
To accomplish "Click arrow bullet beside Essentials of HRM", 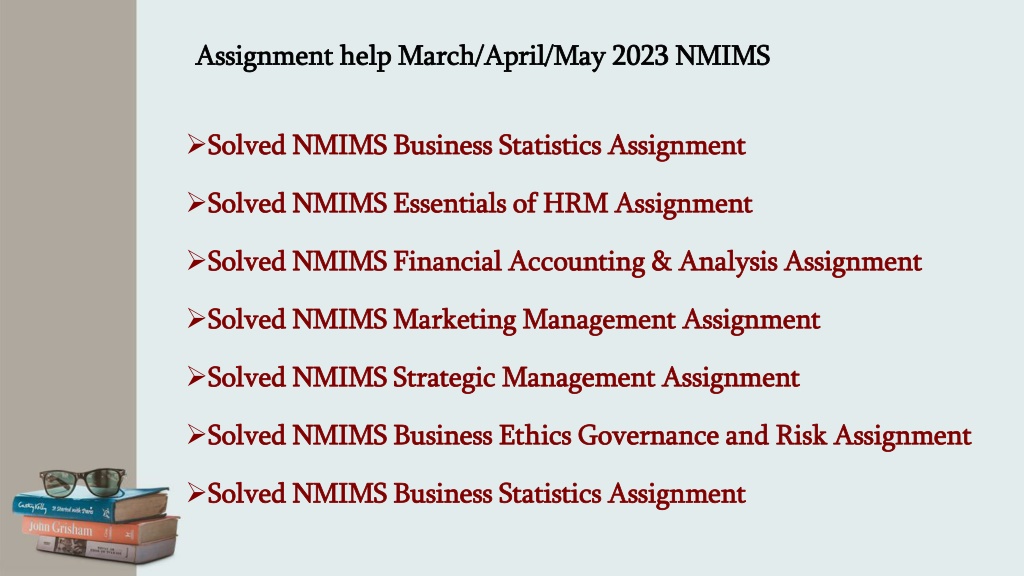I will [x=196, y=202].
